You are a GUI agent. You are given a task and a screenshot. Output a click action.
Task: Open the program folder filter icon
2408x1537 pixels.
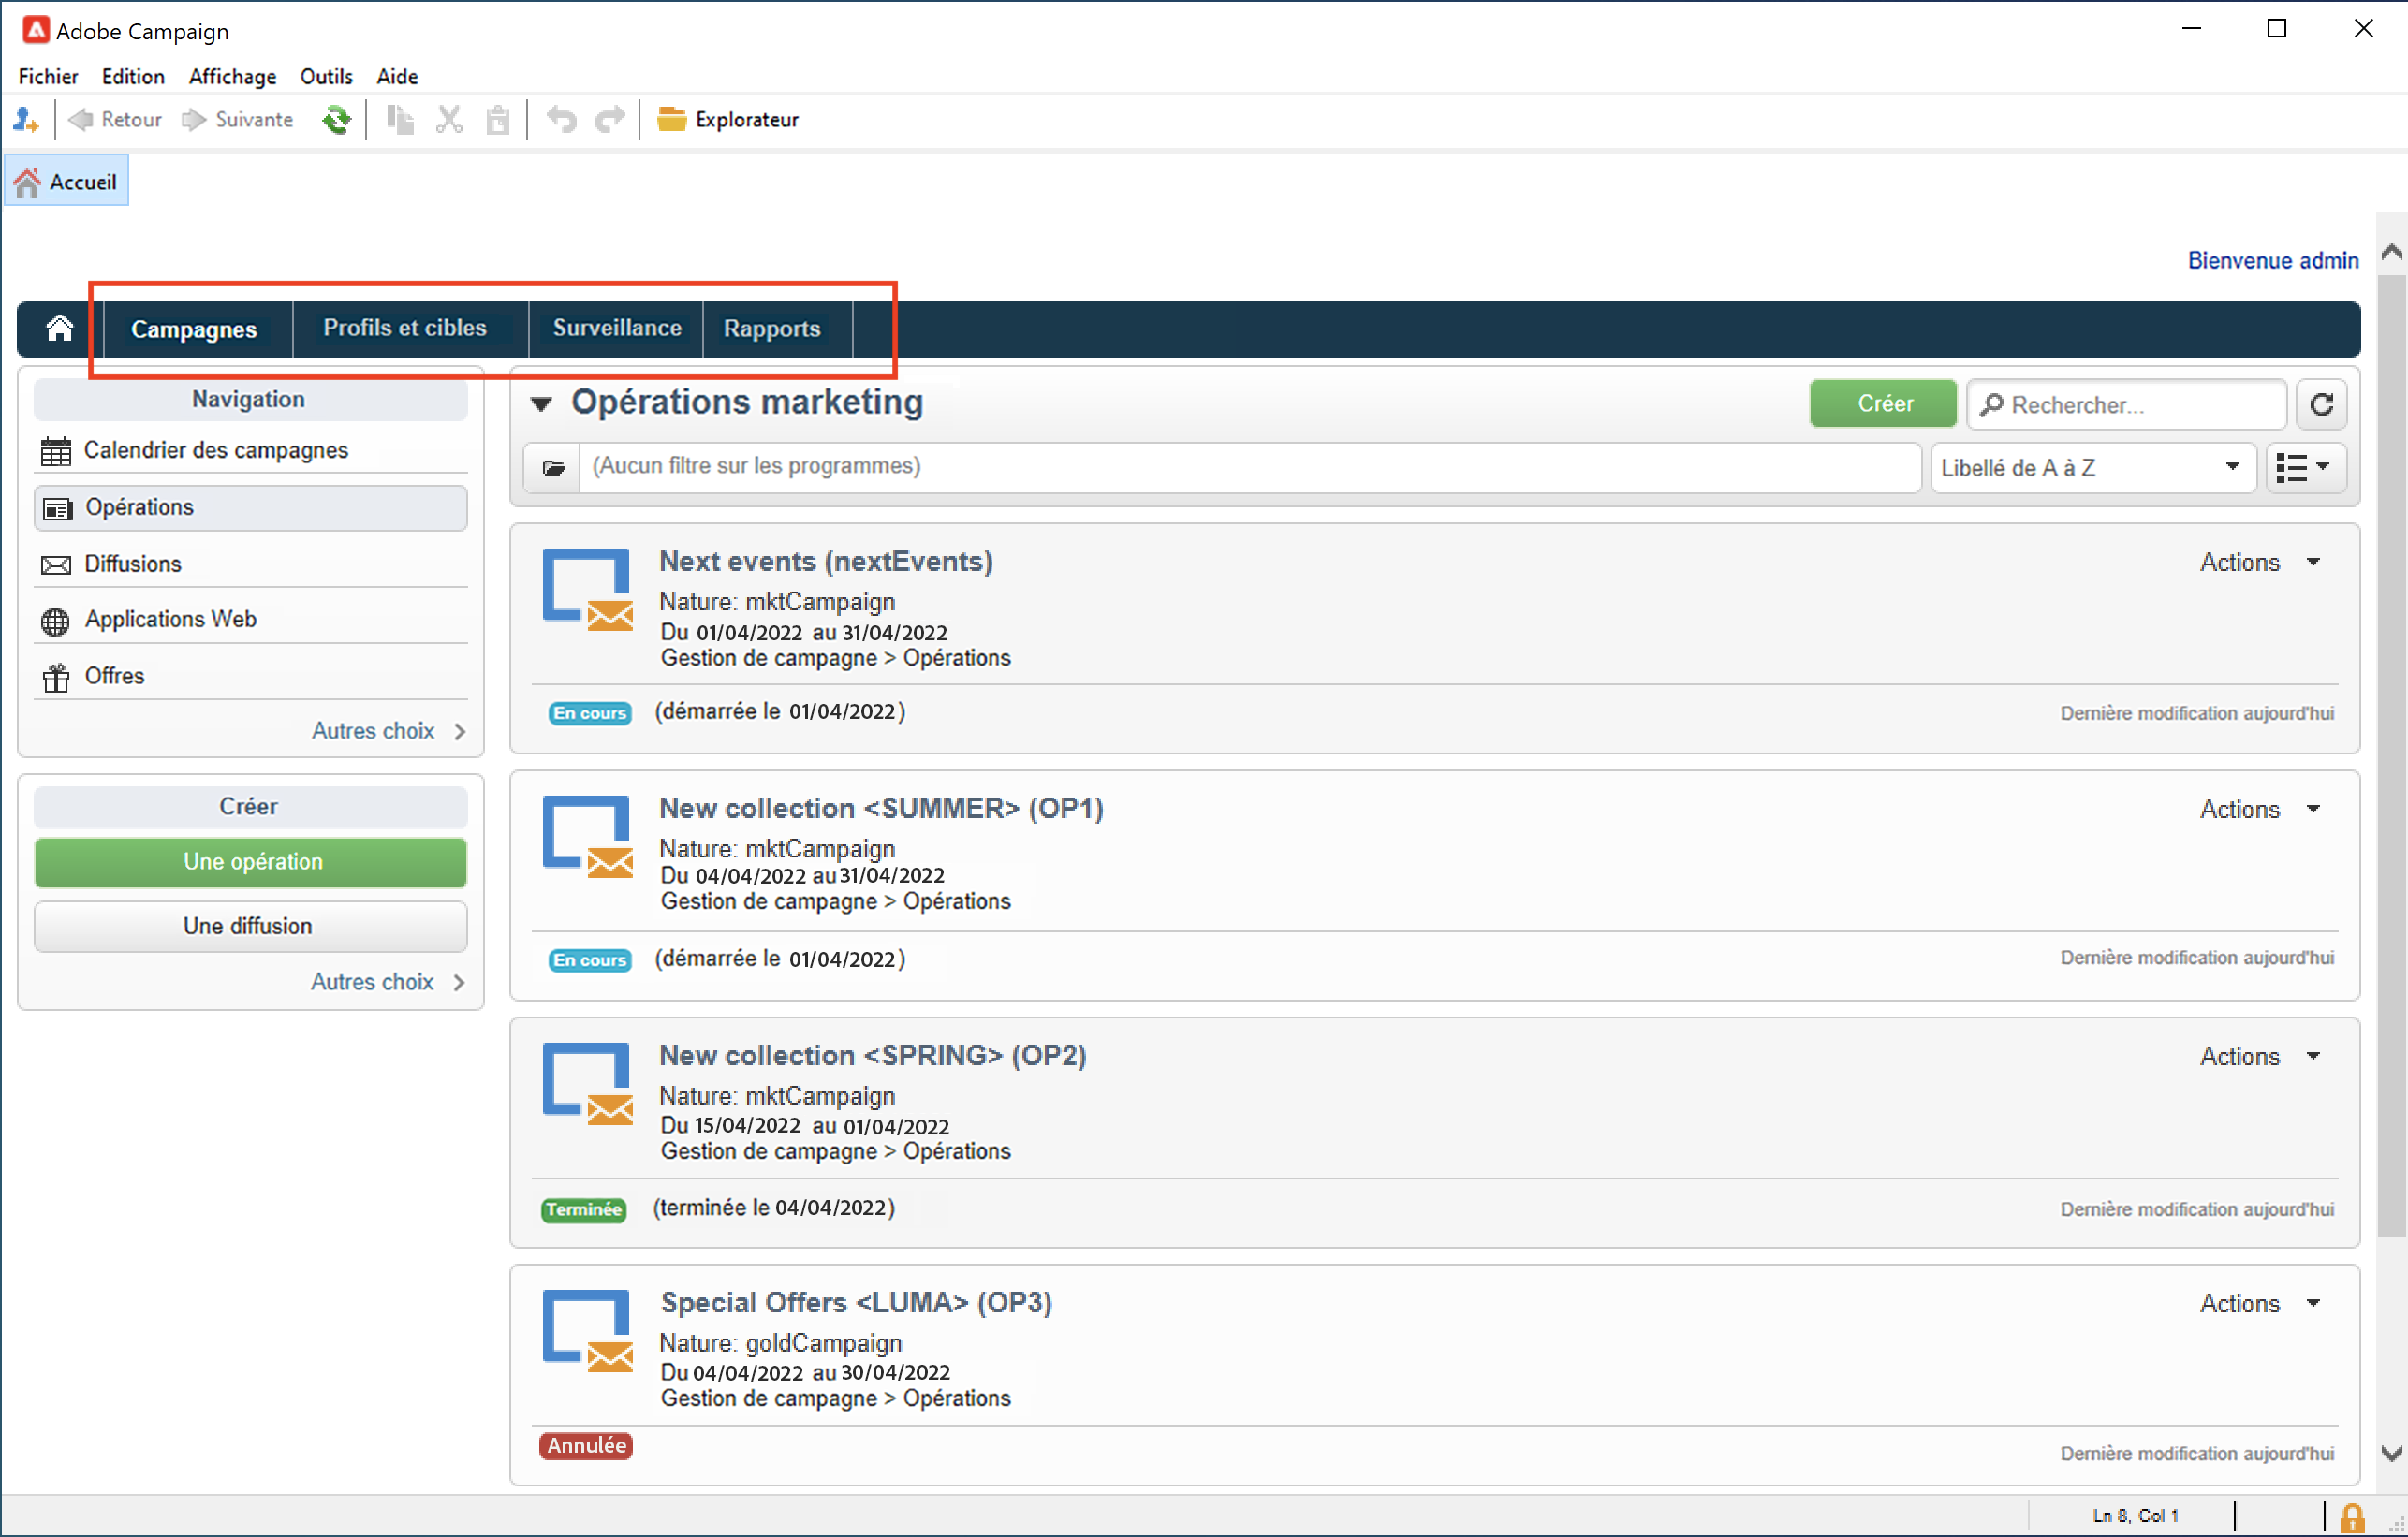[x=553, y=468]
